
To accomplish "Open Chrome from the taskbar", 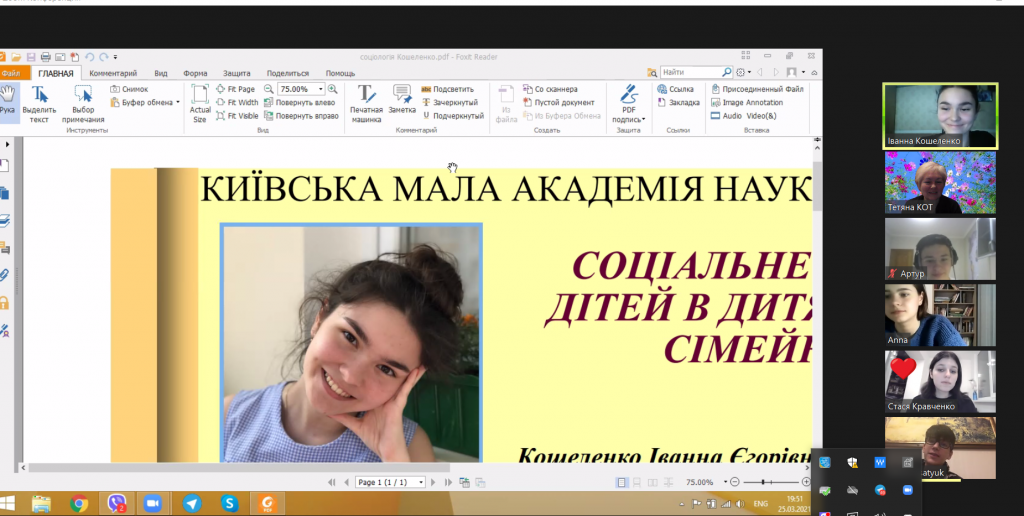I will tap(79, 504).
